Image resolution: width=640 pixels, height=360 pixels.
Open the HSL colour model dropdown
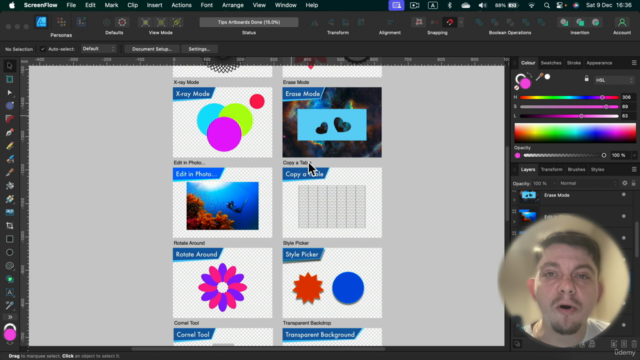click(614, 80)
